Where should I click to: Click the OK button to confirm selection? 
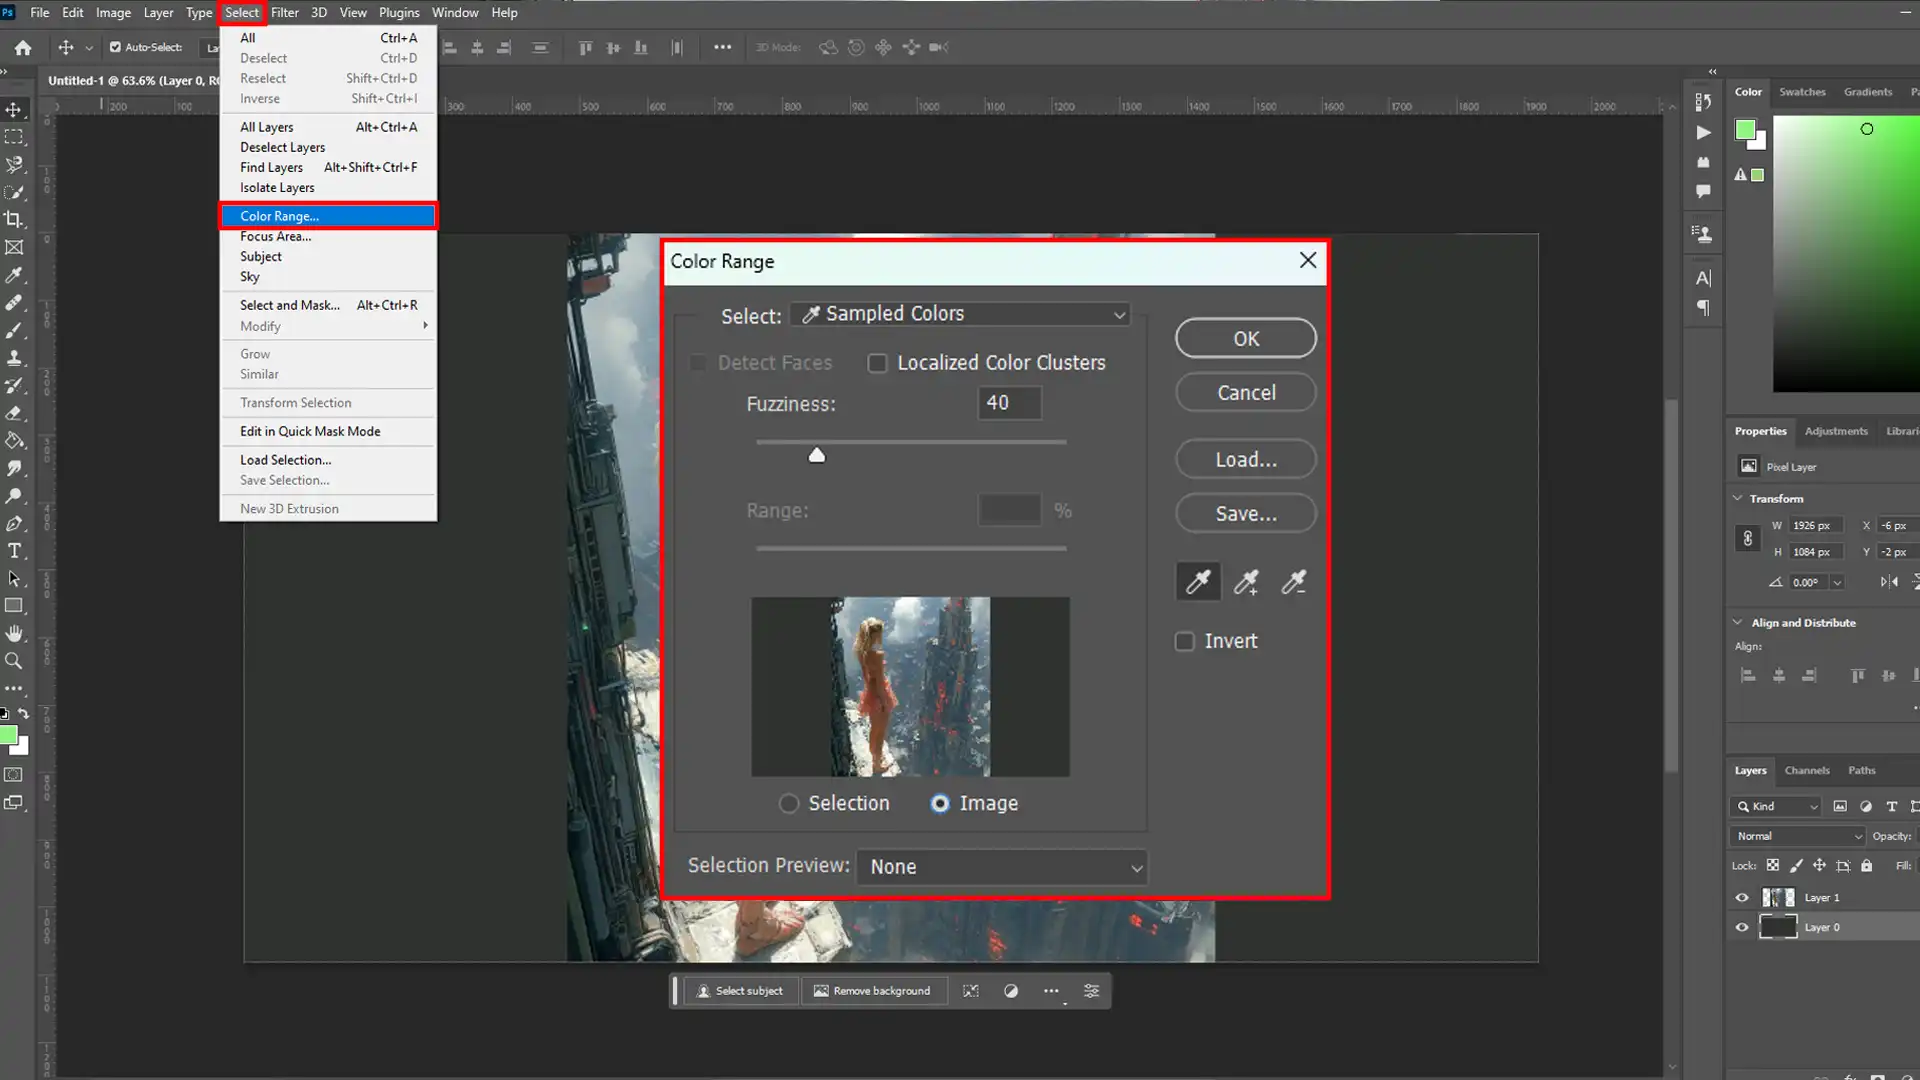1245,338
